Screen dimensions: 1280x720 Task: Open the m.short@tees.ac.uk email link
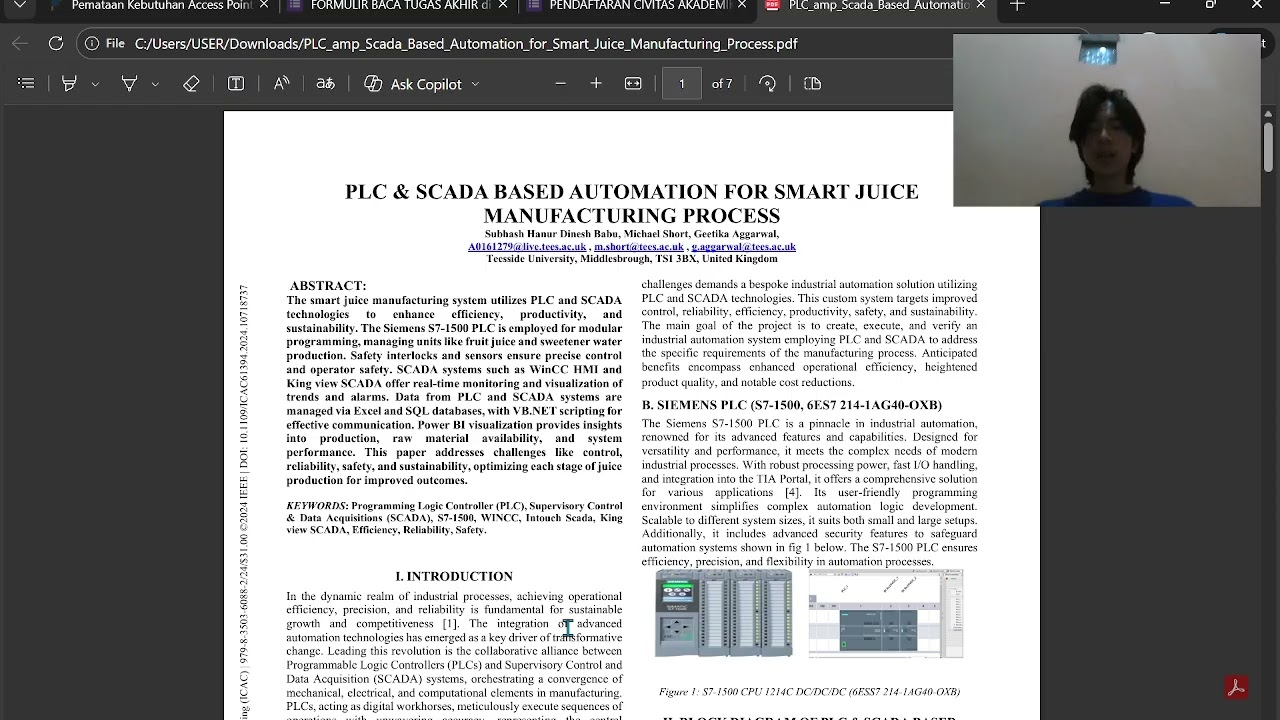639,247
